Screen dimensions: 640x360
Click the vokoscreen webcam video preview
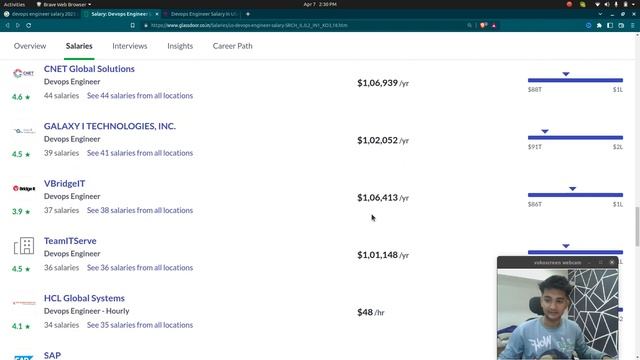[558, 314]
